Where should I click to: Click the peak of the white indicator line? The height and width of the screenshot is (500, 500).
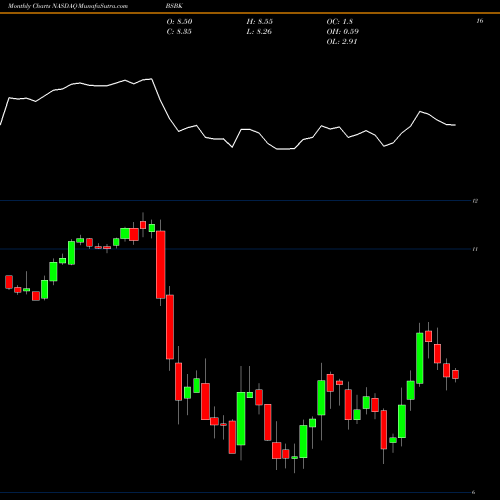152,79
